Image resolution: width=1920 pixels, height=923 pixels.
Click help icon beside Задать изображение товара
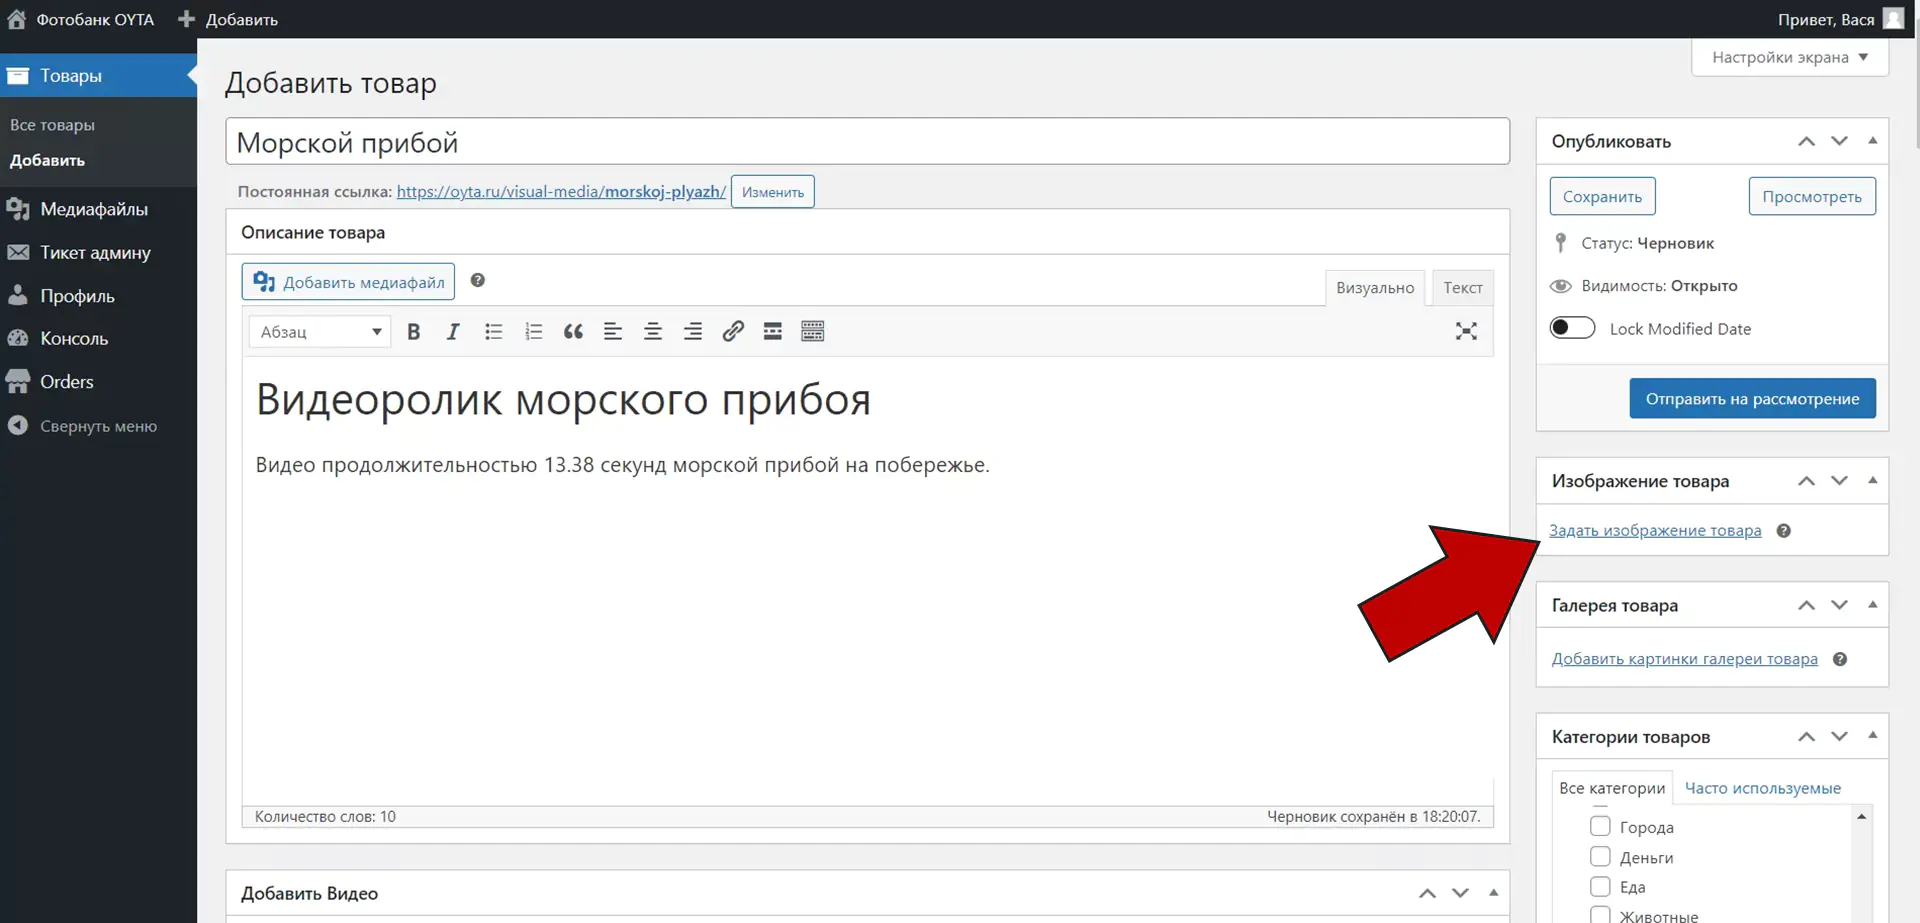pyautogui.click(x=1783, y=531)
